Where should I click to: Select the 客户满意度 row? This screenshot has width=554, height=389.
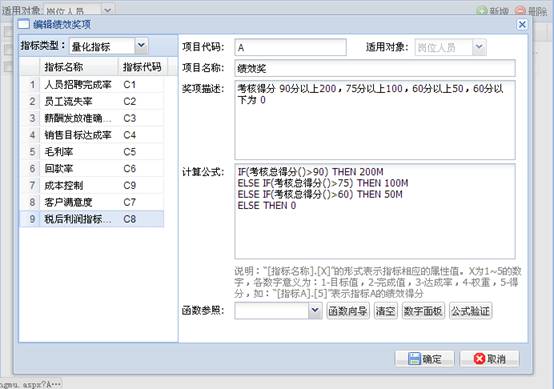[92, 202]
